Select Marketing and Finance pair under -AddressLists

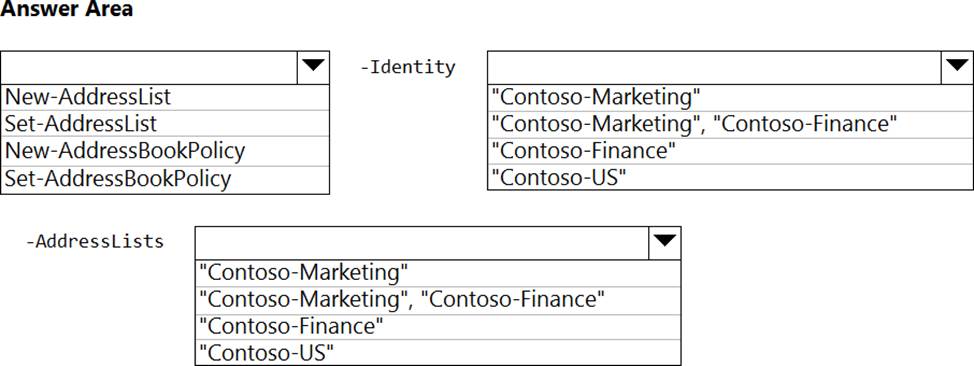point(438,300)
